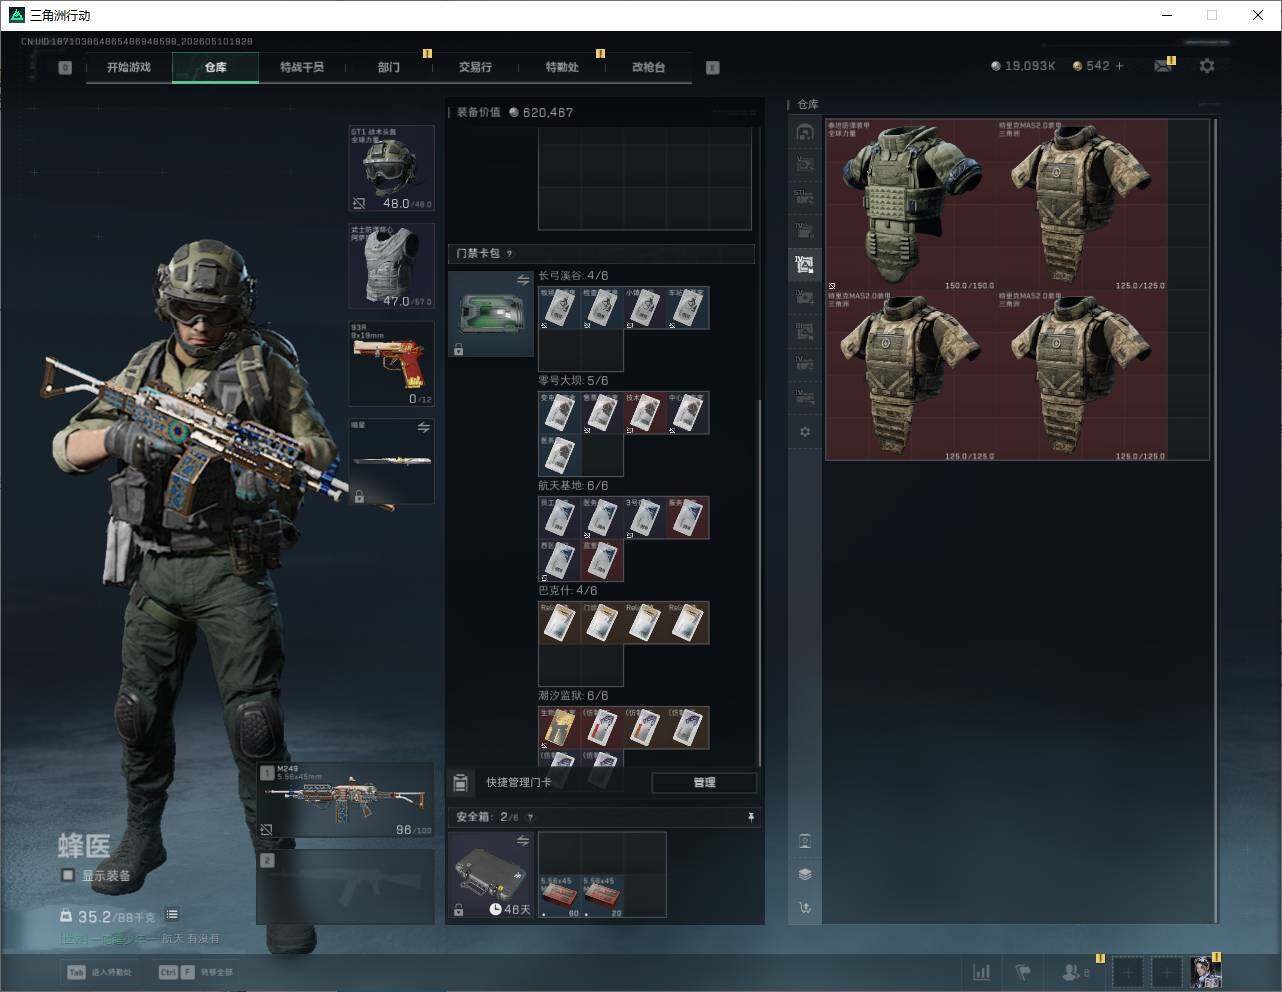Viewport: 1282px width, 992px height.
Task: Select the all-items category icon in storage sidebar
Action: point(805,132)
